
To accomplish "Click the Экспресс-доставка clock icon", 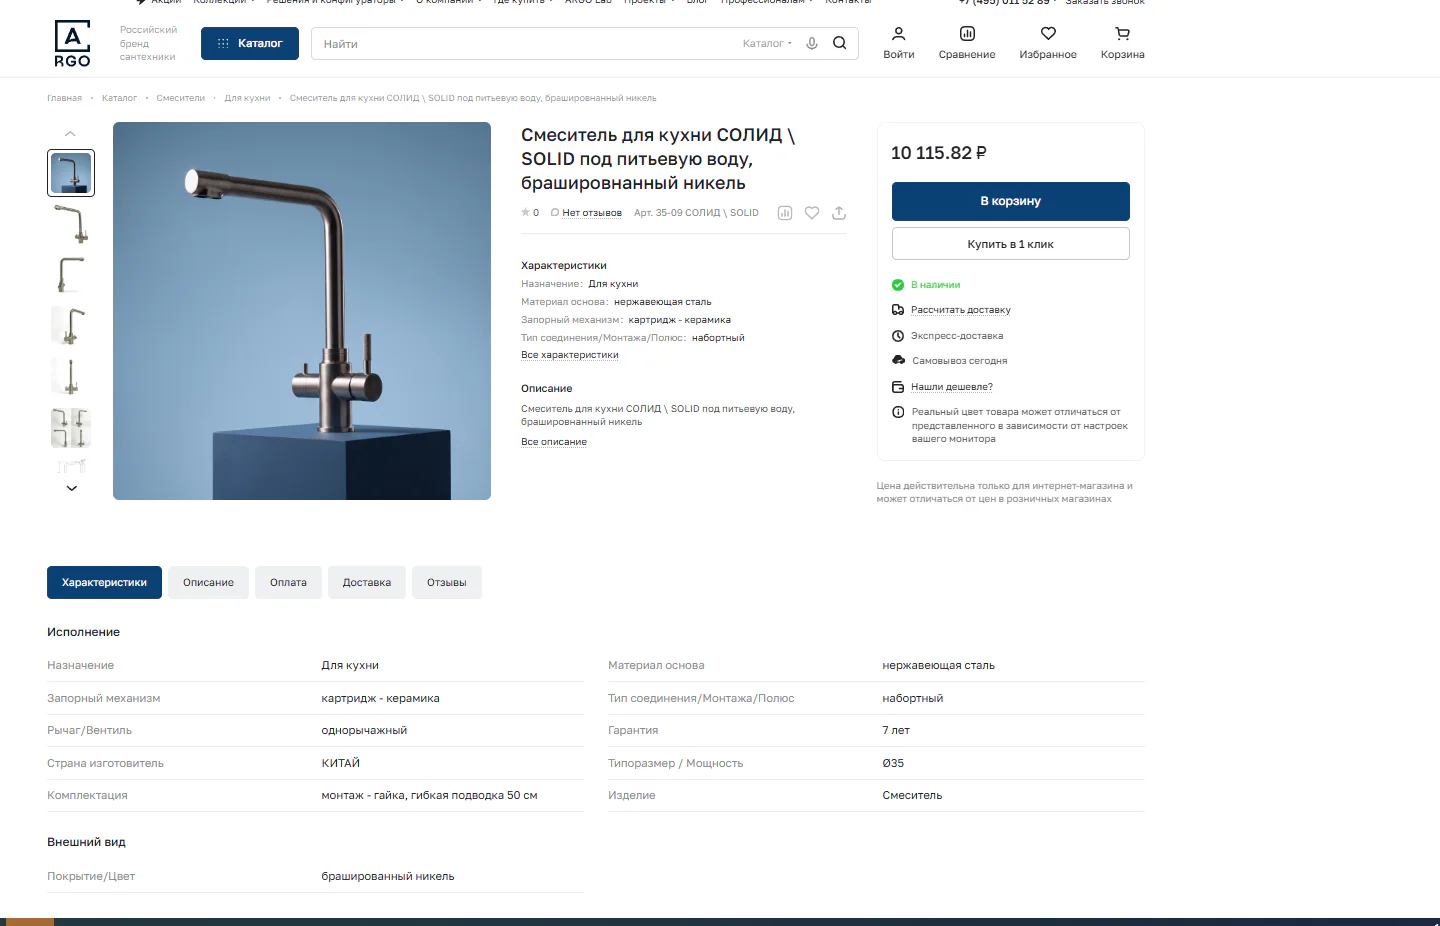I will tap(898, 336).
